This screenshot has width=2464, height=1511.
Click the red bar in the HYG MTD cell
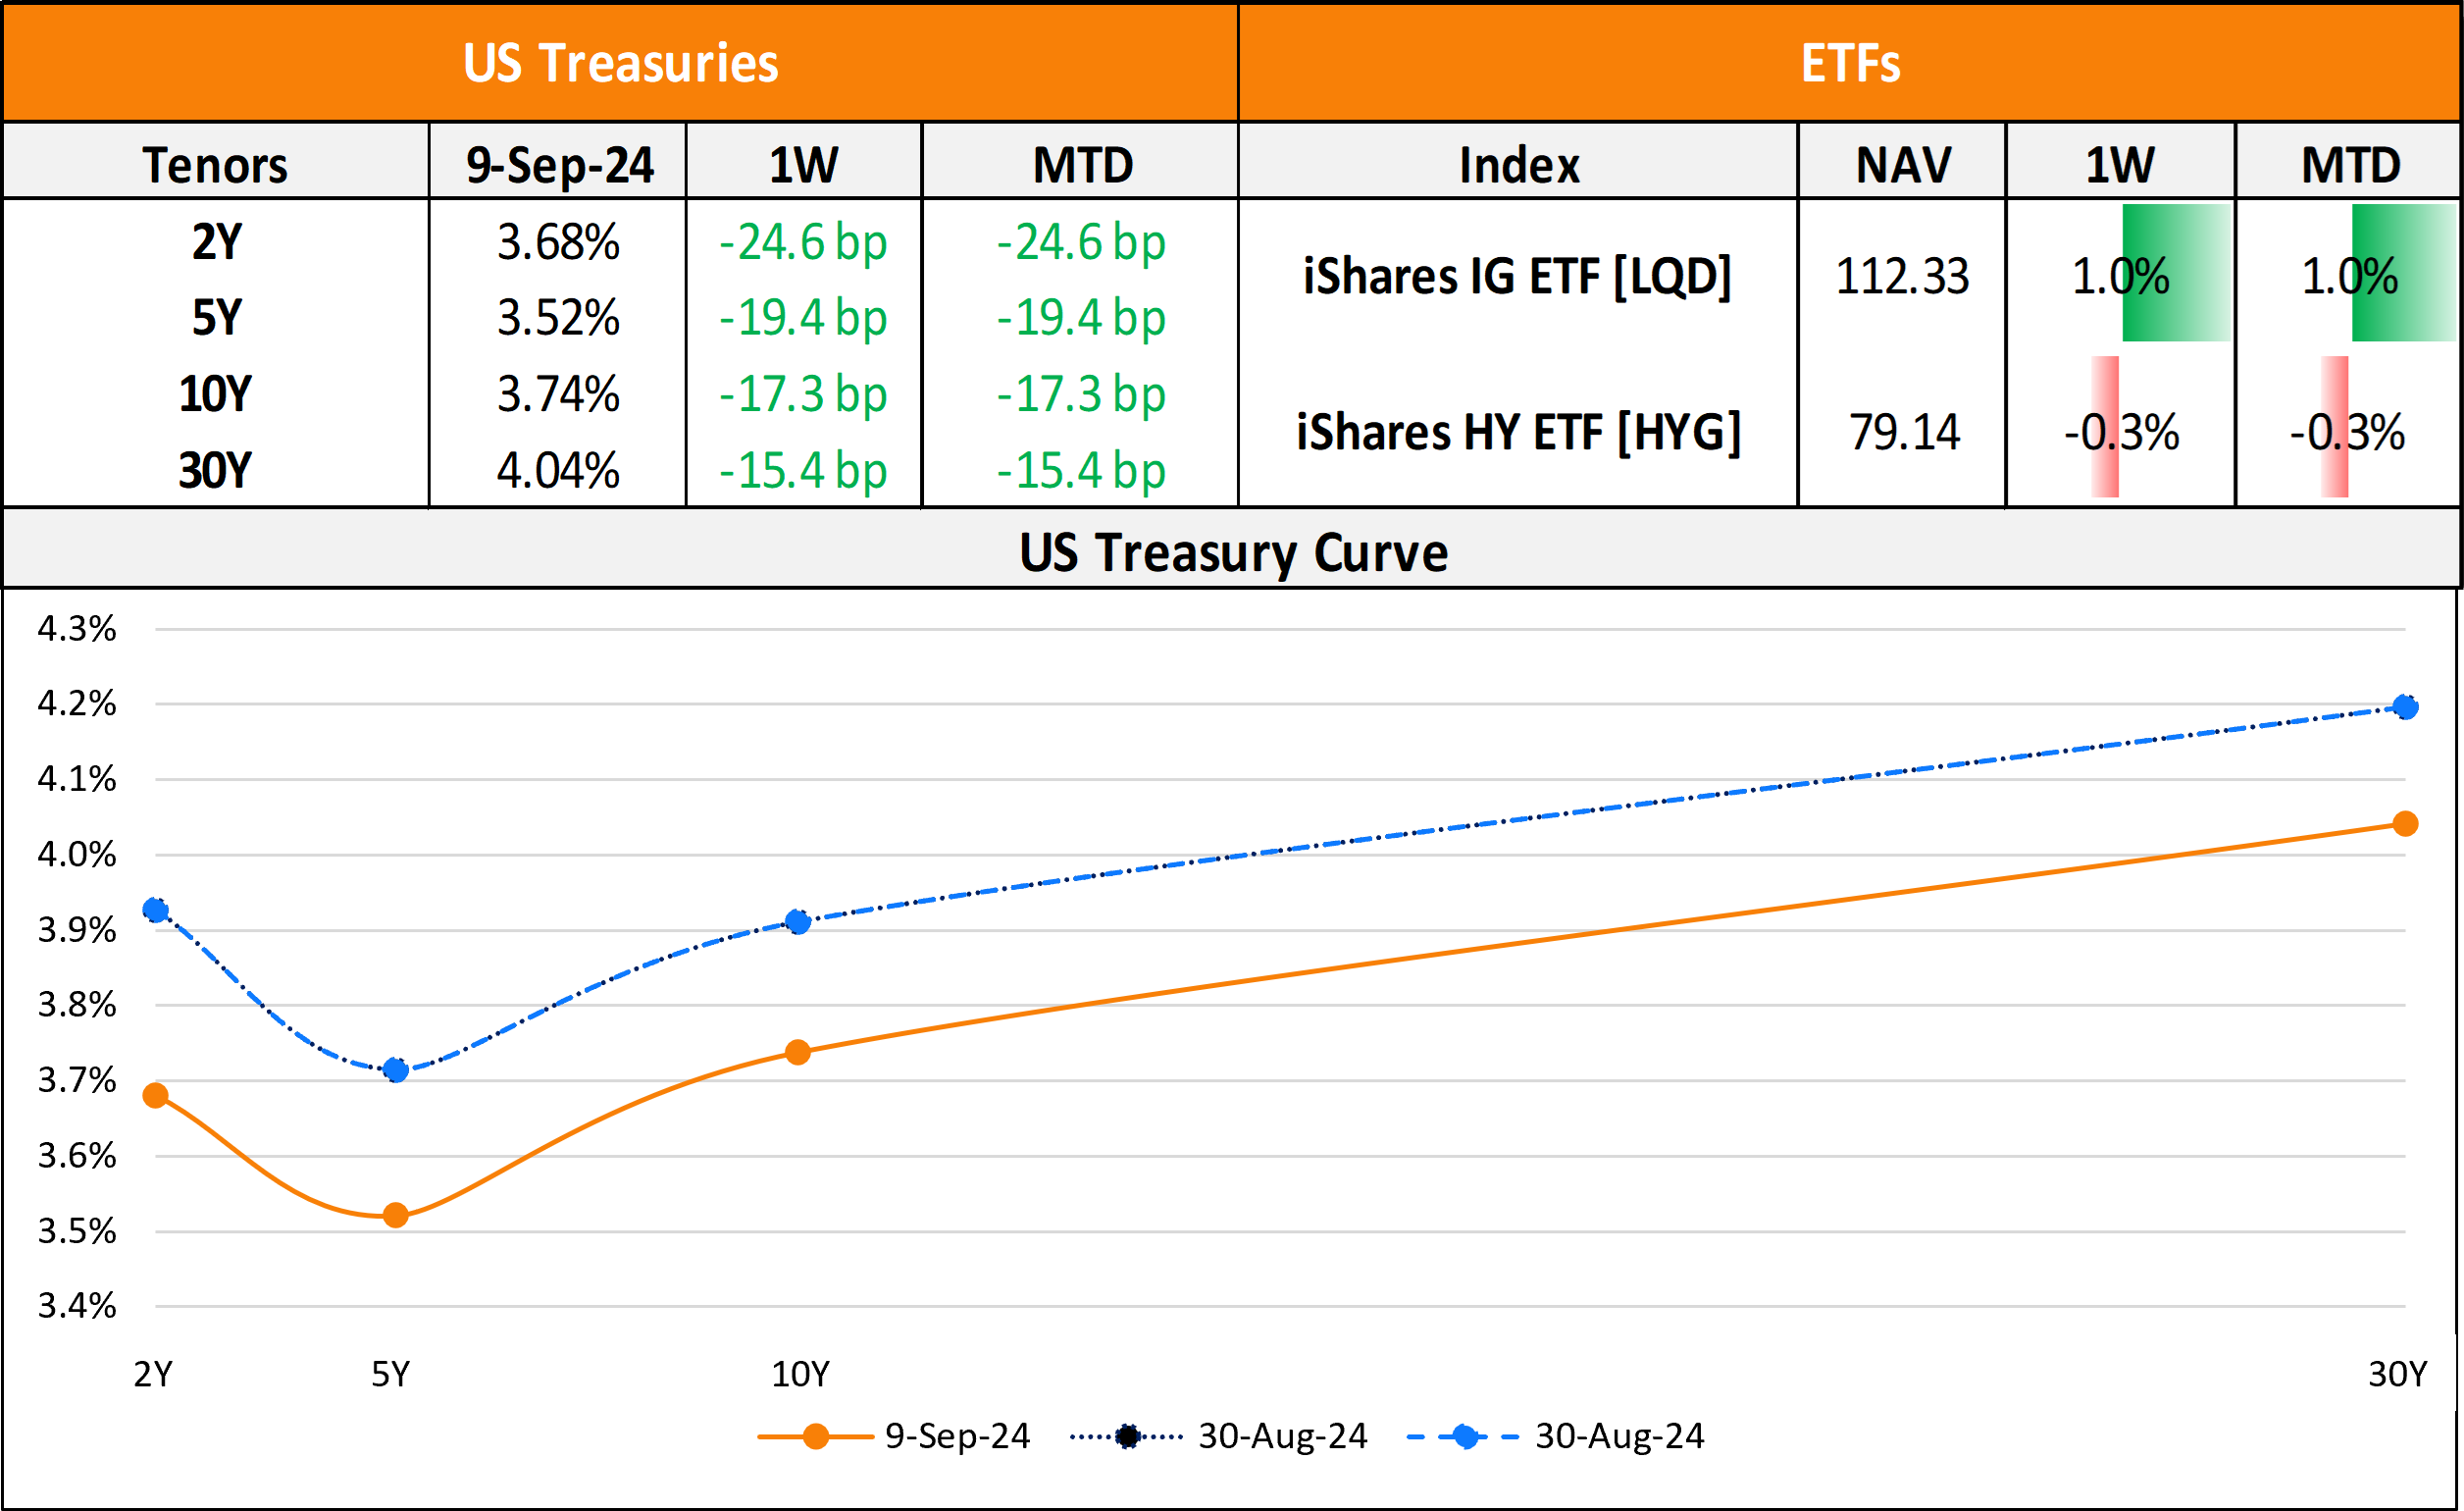(2335, 427)
